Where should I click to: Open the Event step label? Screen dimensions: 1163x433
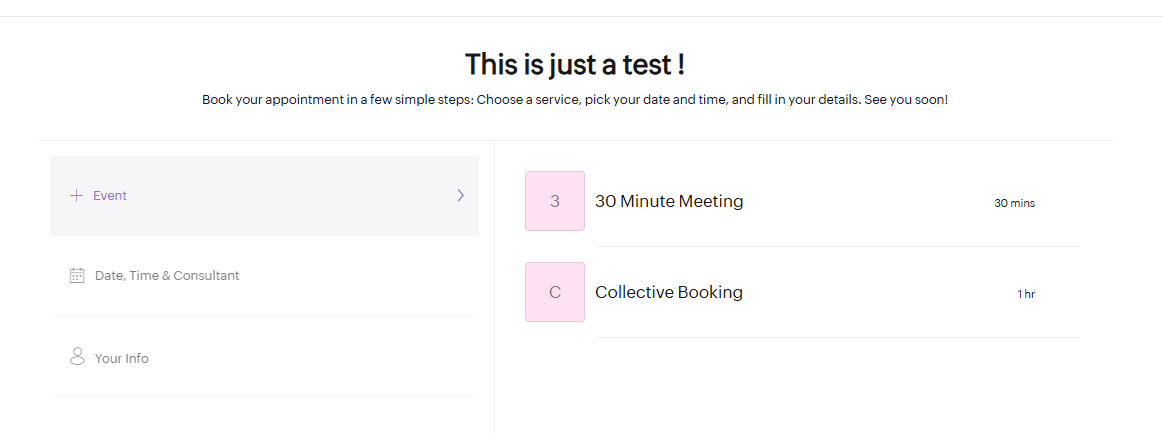[x=110, y=196]
